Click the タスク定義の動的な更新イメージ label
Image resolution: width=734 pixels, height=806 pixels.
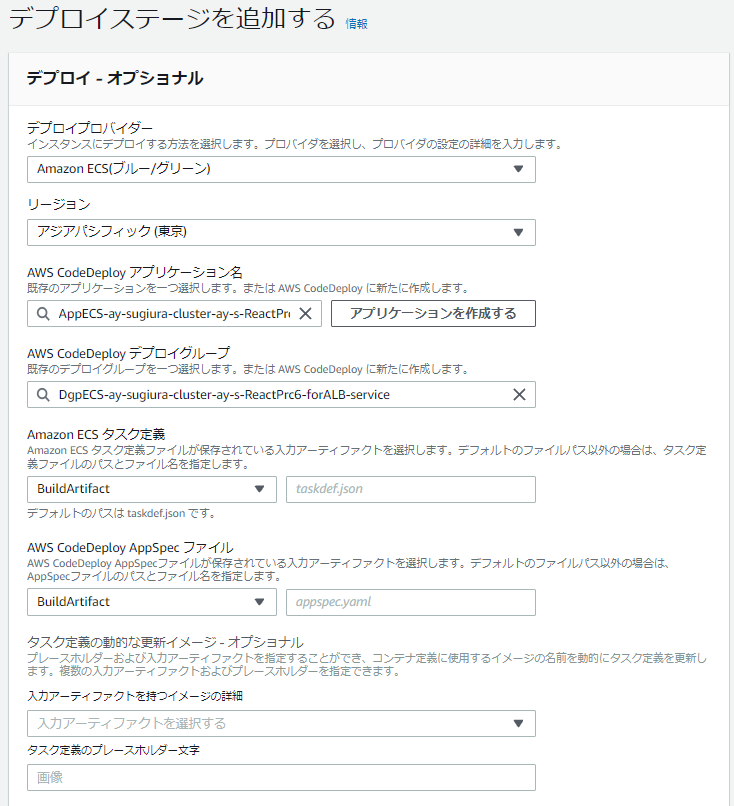[x=165, y=643]
